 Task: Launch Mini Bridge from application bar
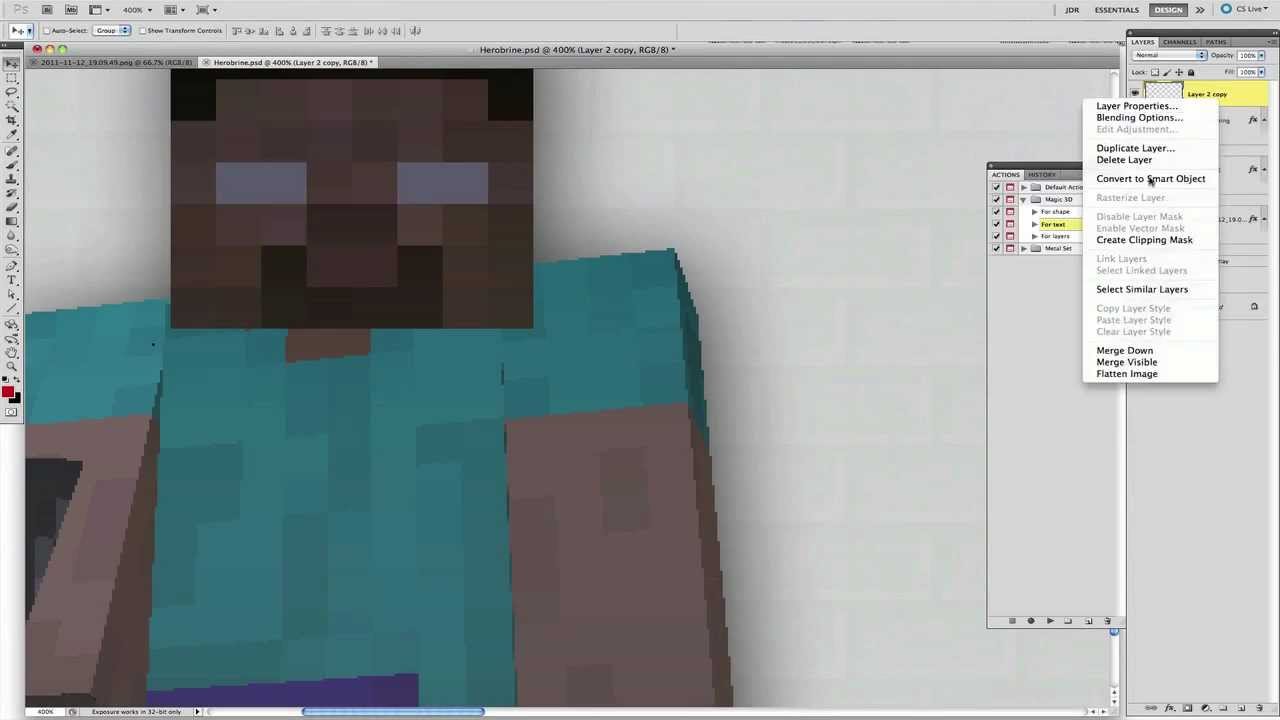tap(71, 10)
